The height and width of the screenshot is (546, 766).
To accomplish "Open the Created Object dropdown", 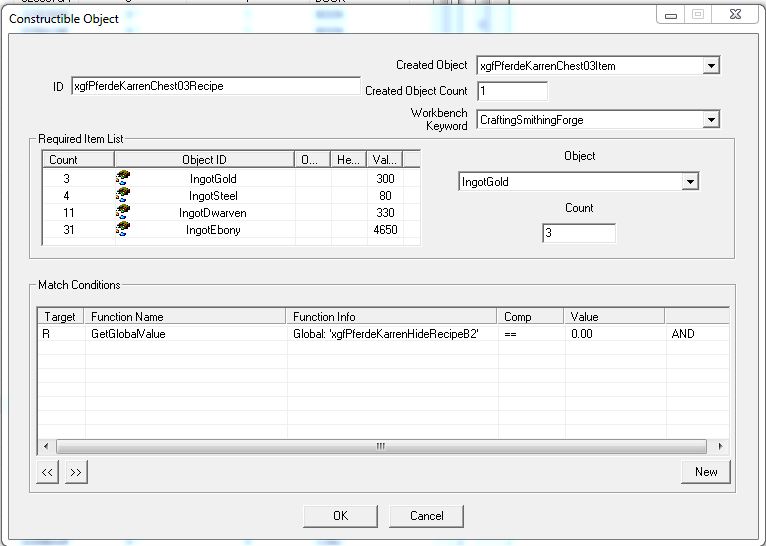I will pyautogui.click(x=711, y=65).
